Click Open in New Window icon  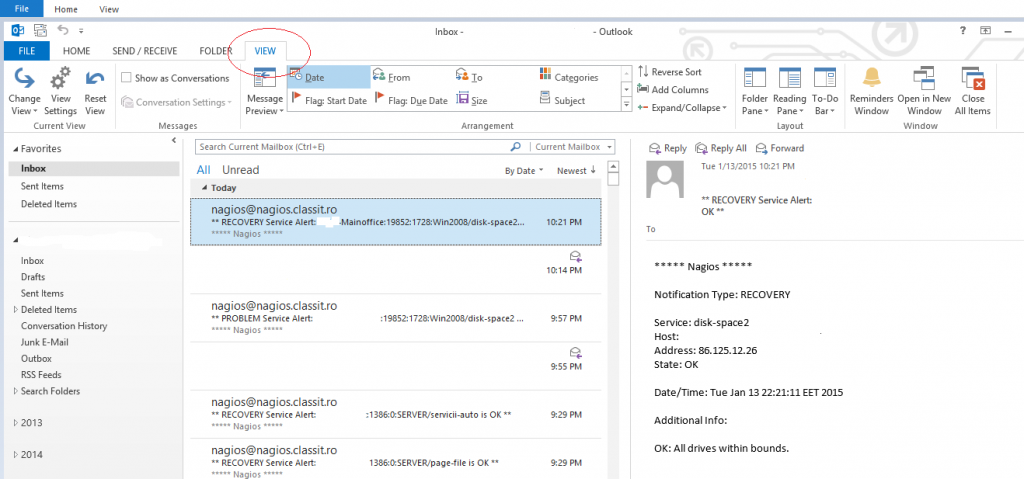[923, 80]
